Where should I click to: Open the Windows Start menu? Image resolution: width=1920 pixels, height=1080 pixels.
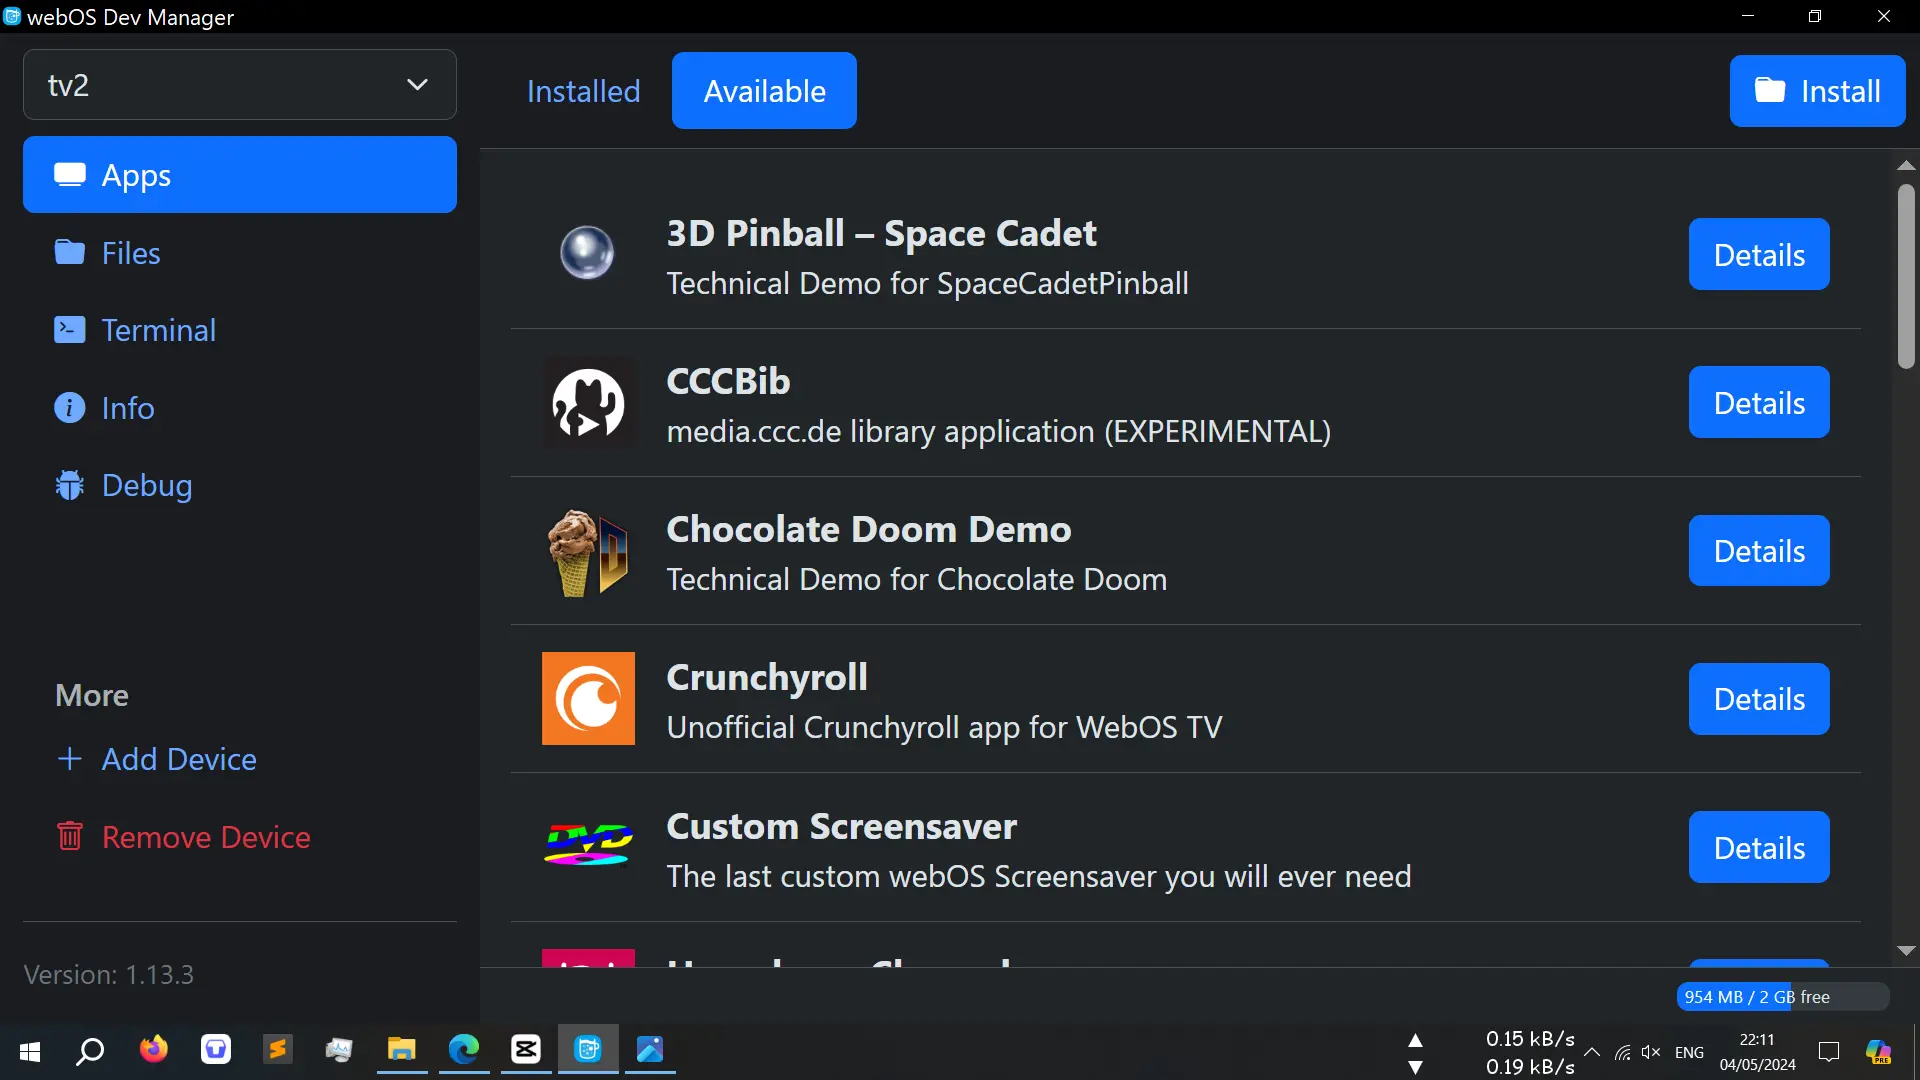point(29,1051)
